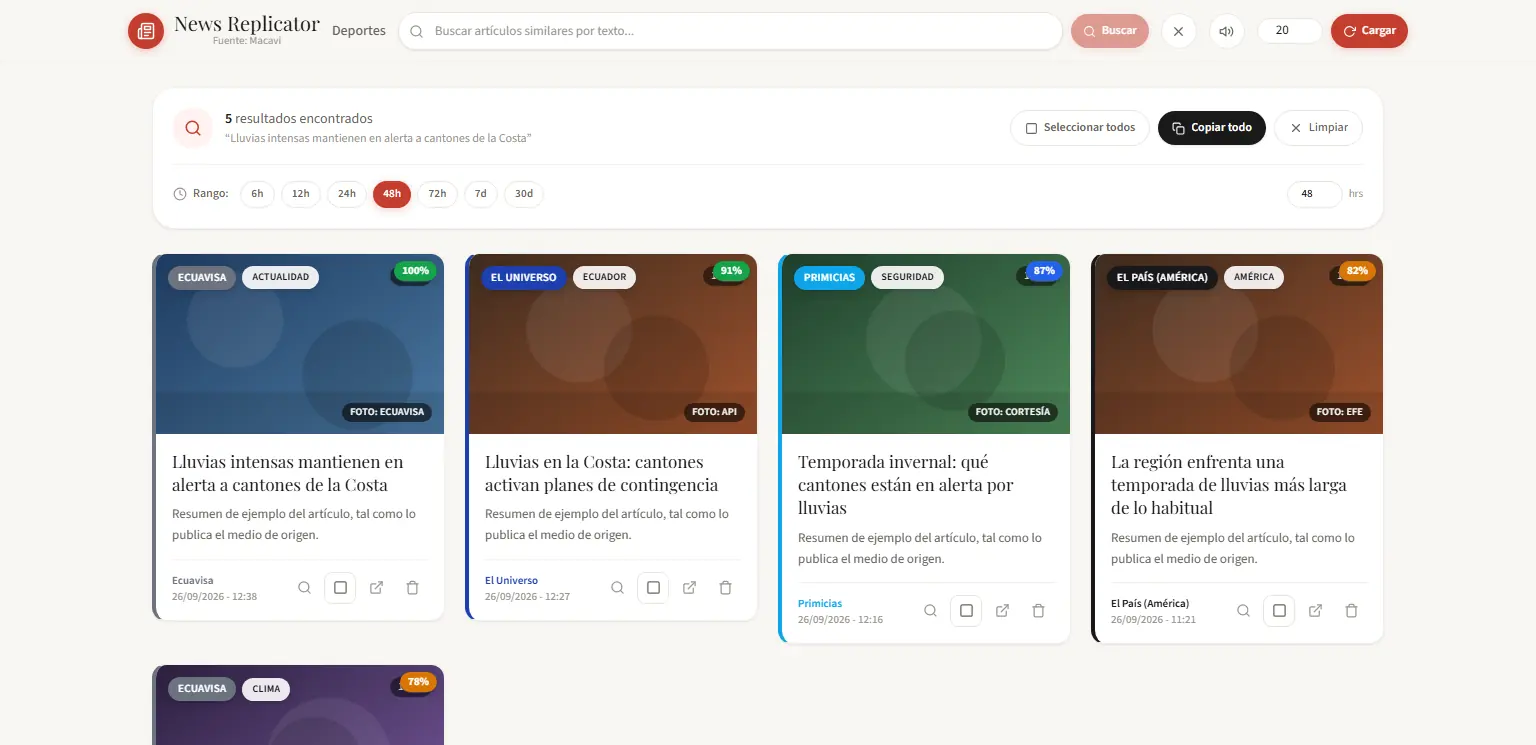The height and width of the screenshot is (745, 1536).
Task: Click headline 'Lluvias intensas mantienen en alerta'
Action: click(288, 473)
